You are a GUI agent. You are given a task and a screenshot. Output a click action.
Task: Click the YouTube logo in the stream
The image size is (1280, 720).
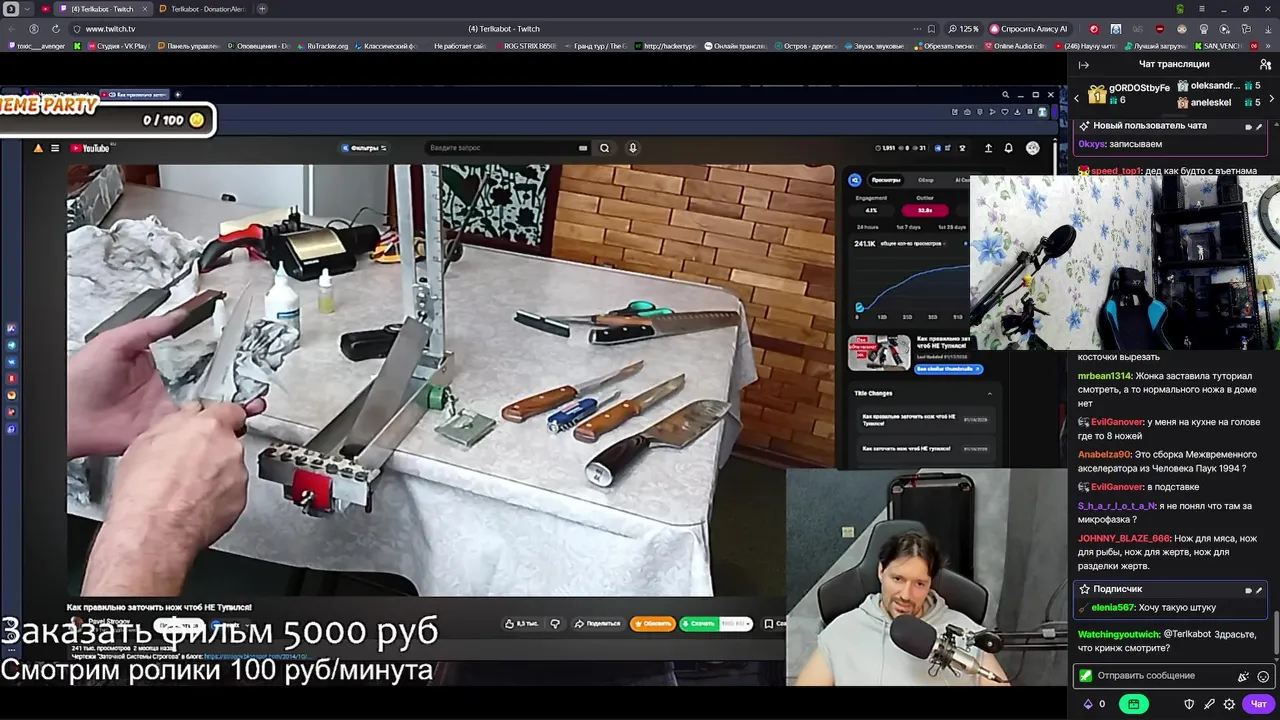pos(92,148)
